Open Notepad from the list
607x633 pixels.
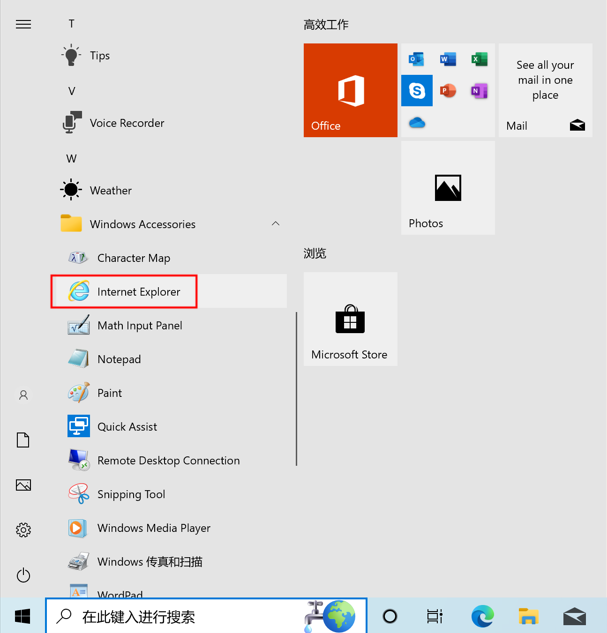(x=118, y=359)
